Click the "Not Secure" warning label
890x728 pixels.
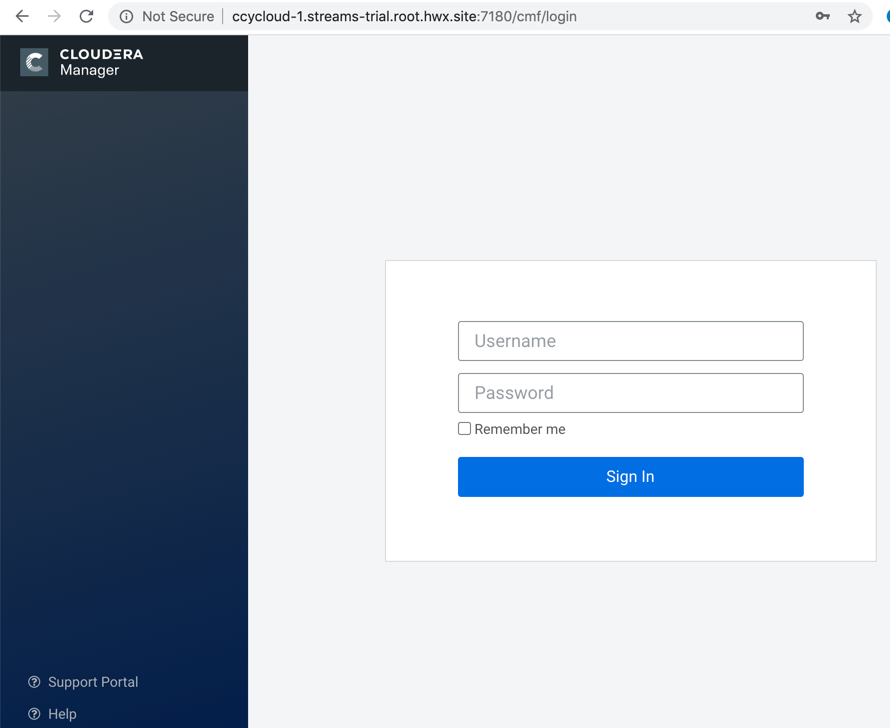click(177, 16)
